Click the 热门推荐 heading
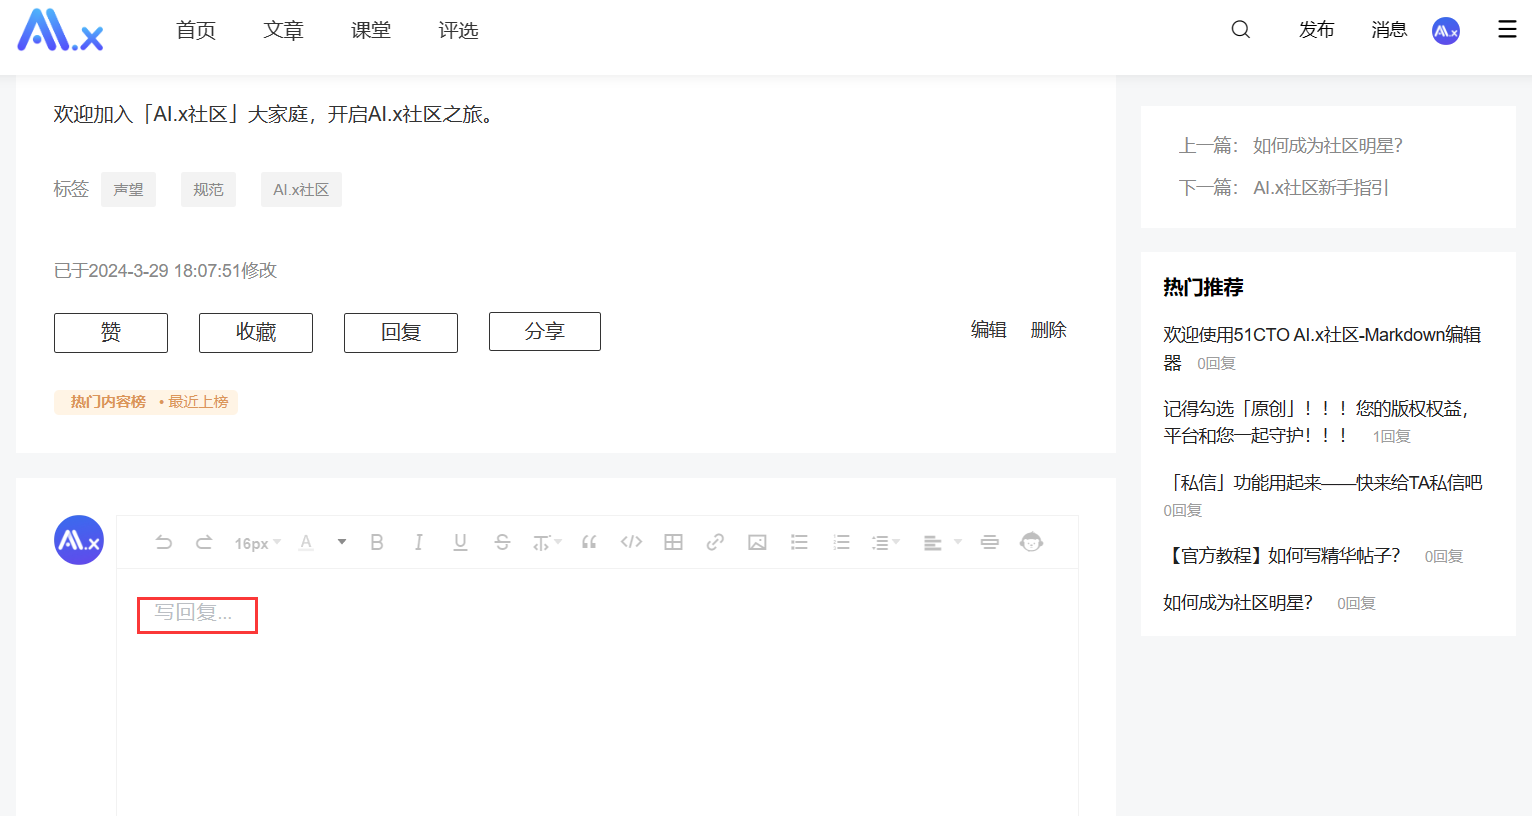This screenshot has width=1532, height=816. 1203,288
